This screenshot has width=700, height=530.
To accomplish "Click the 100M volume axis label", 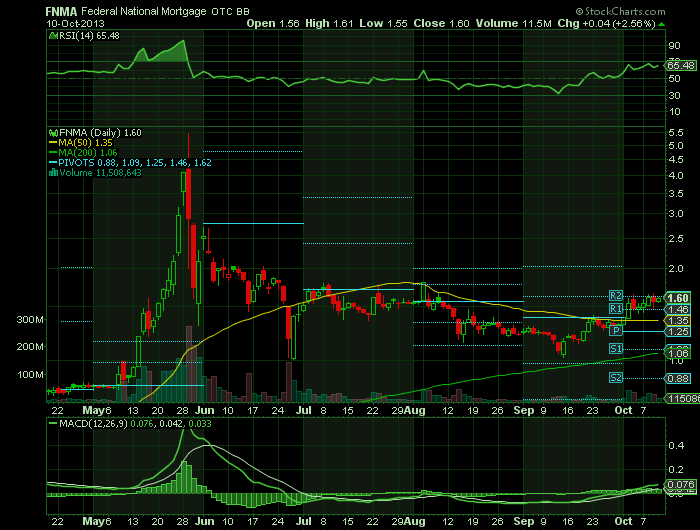I will point(30,375).
